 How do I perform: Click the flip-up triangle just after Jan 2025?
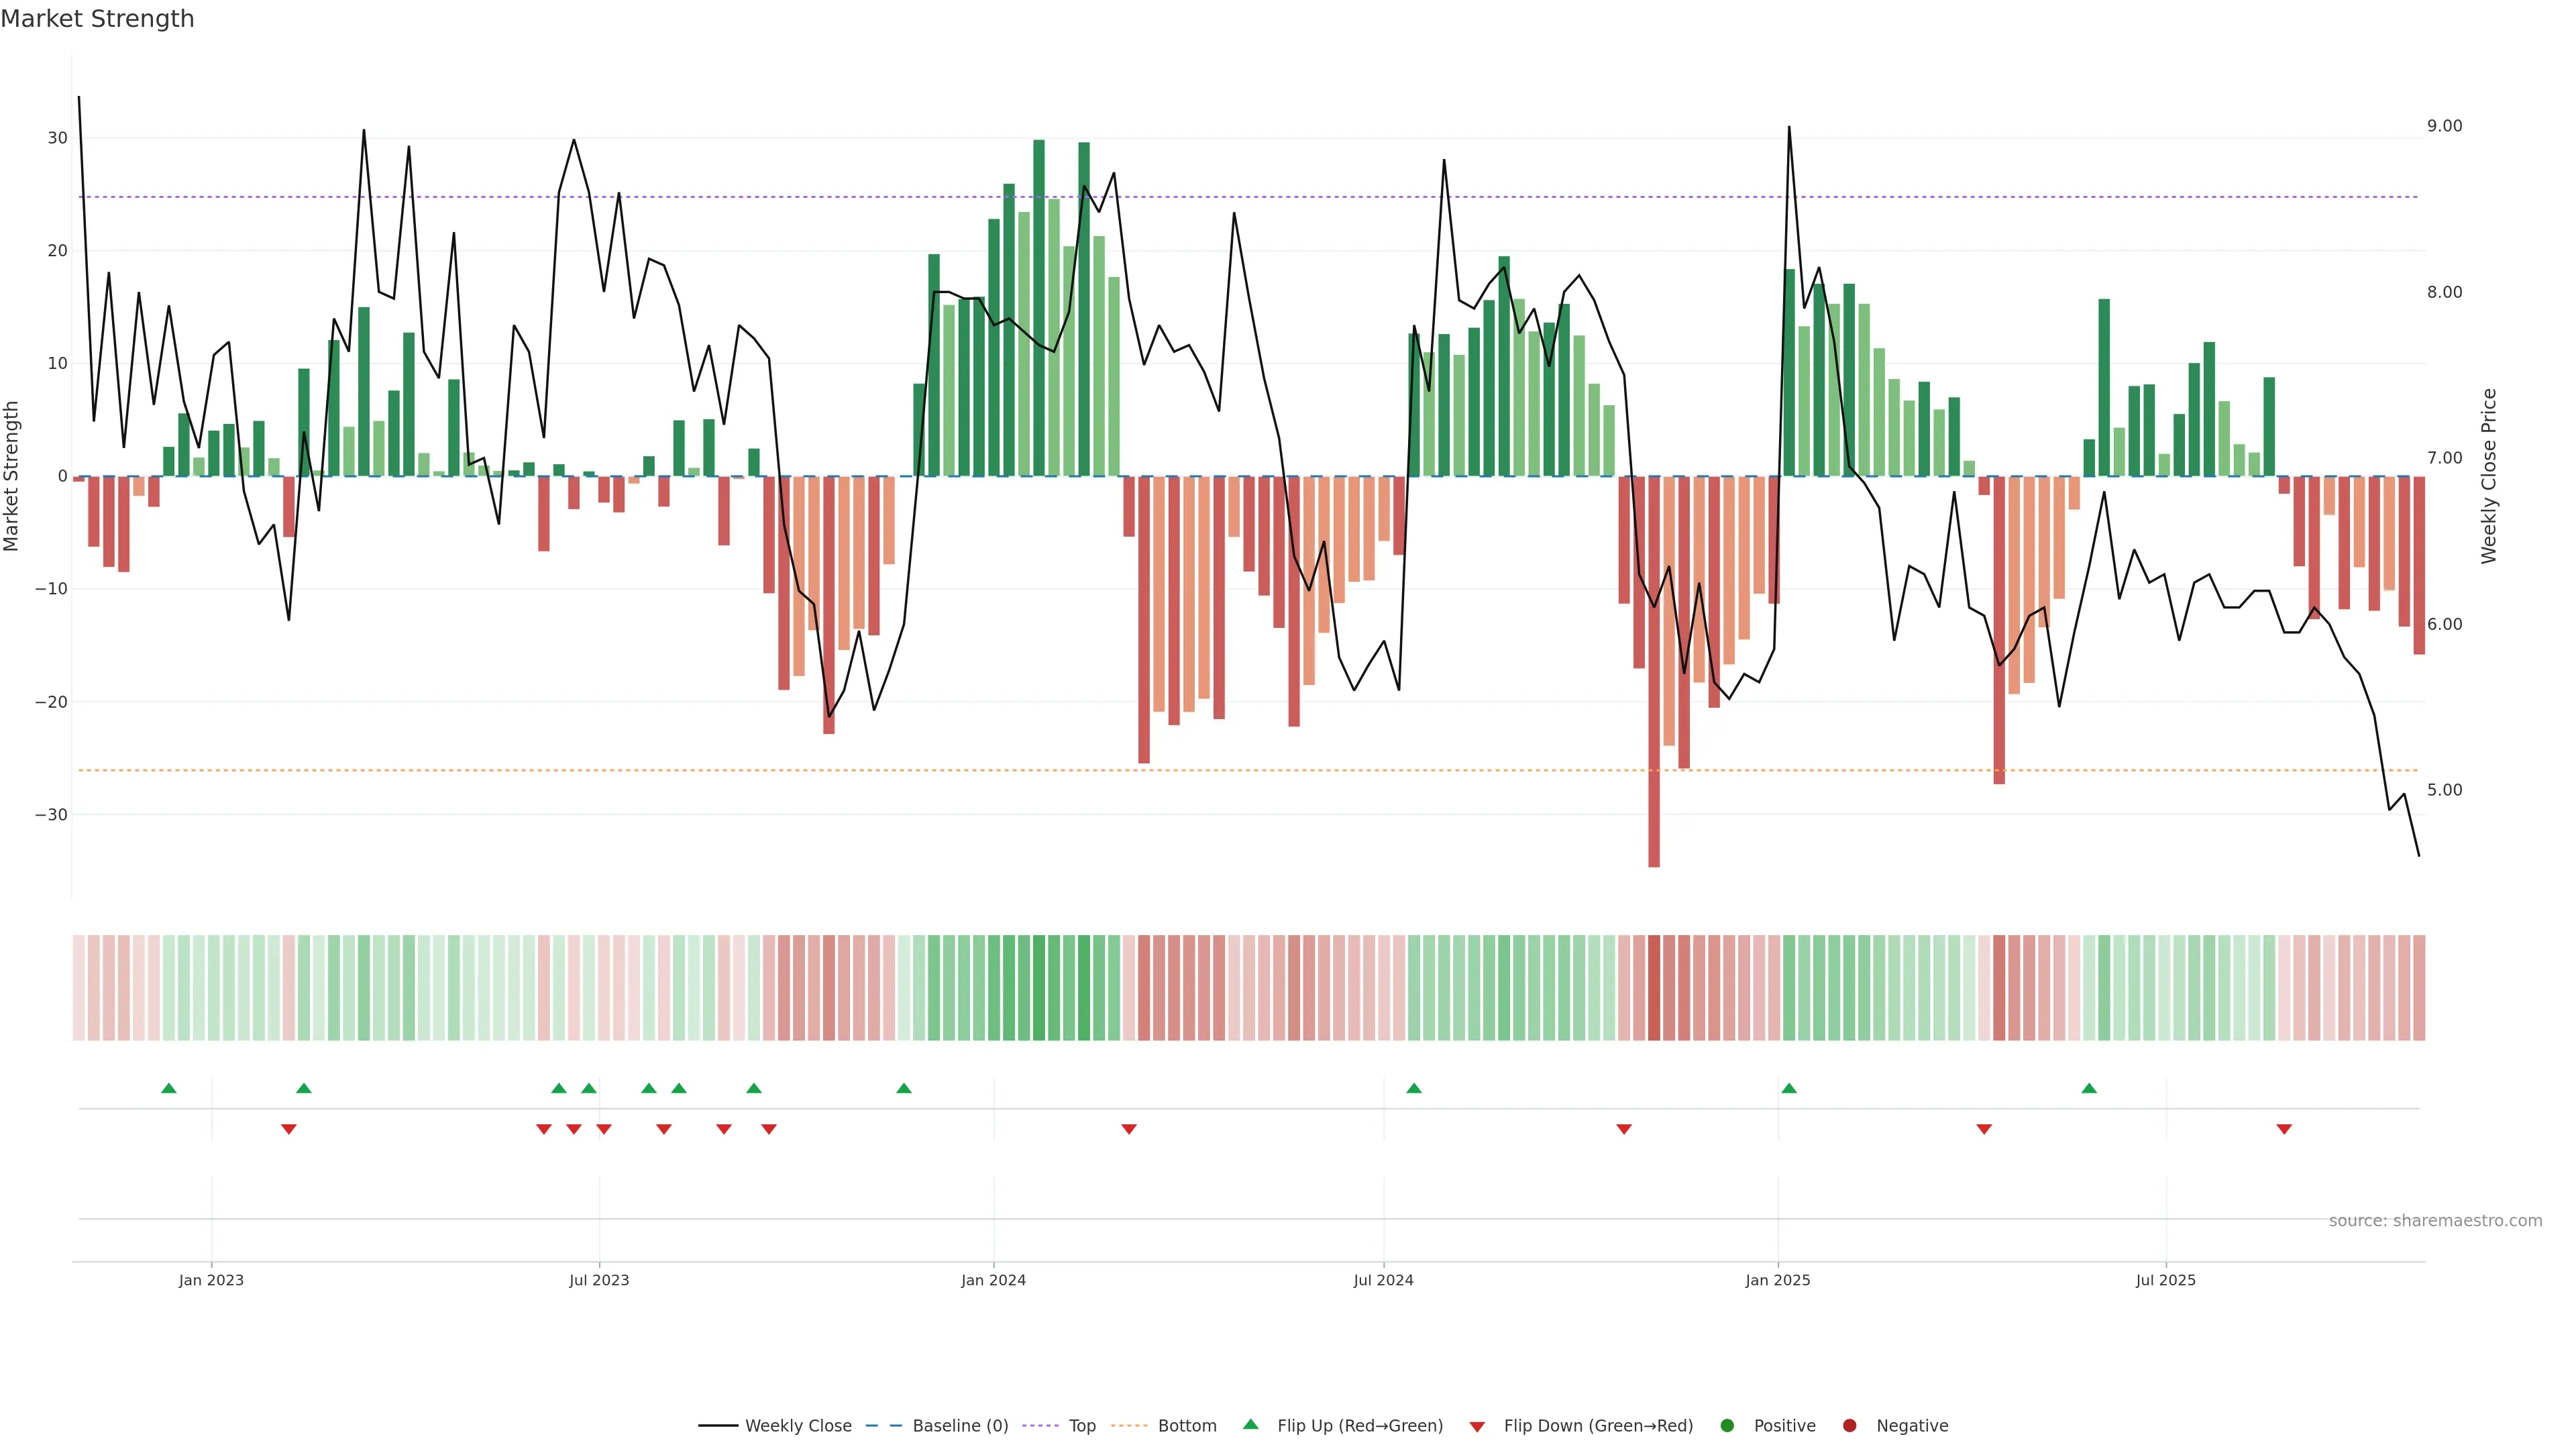click(1789, 1088)
